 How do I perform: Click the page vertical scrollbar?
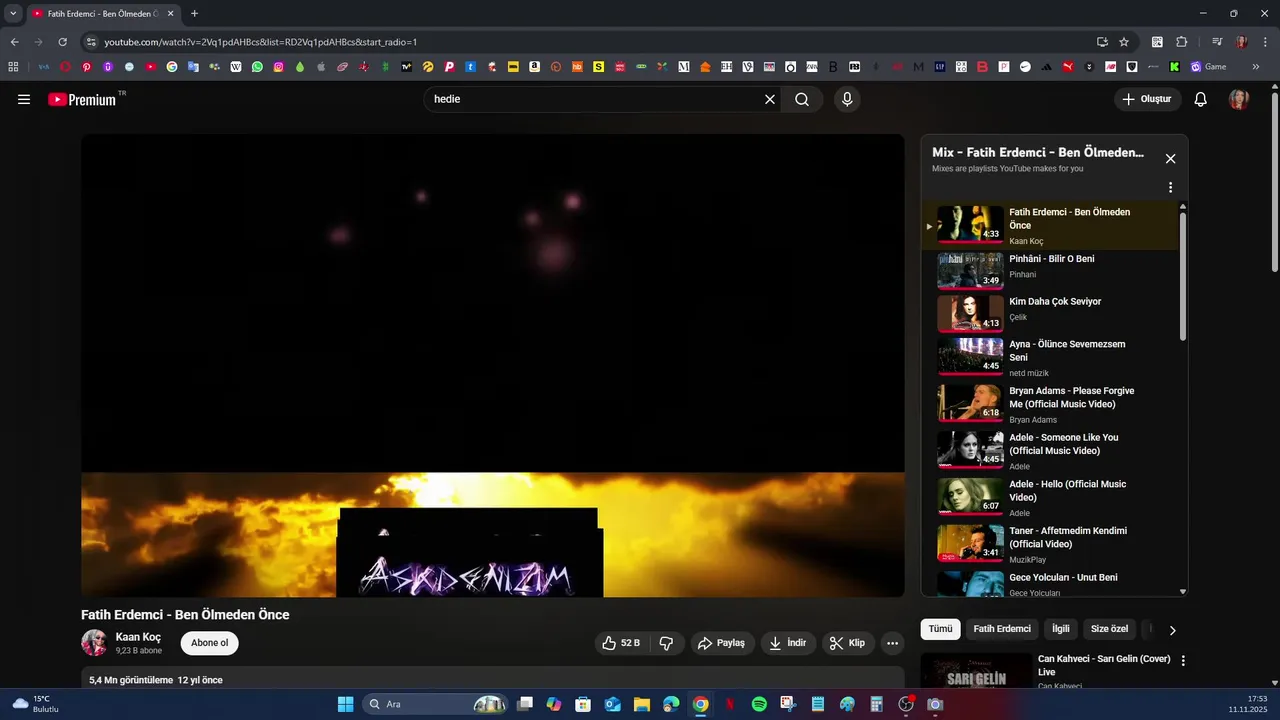click(x=1274, y=180)
